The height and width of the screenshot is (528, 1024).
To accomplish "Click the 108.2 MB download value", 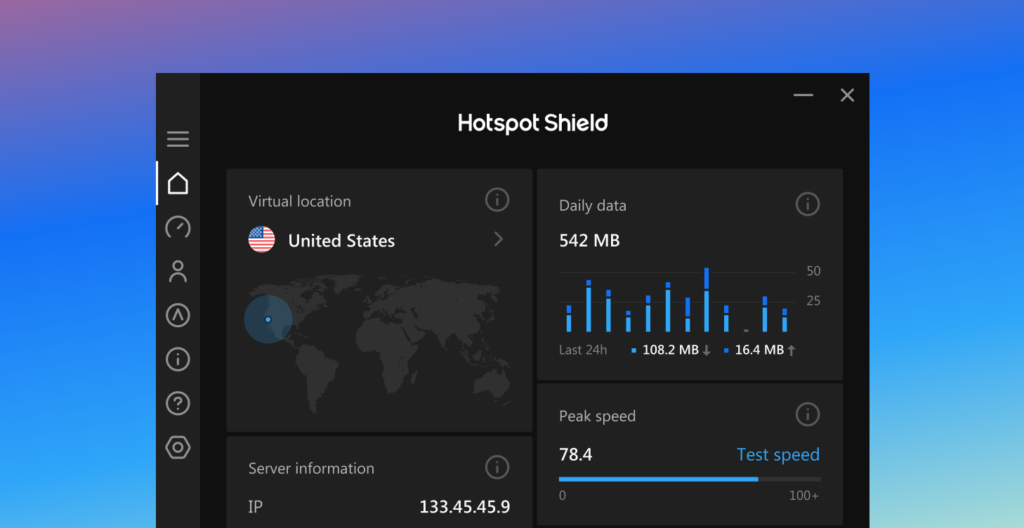I will coord(671,350).
